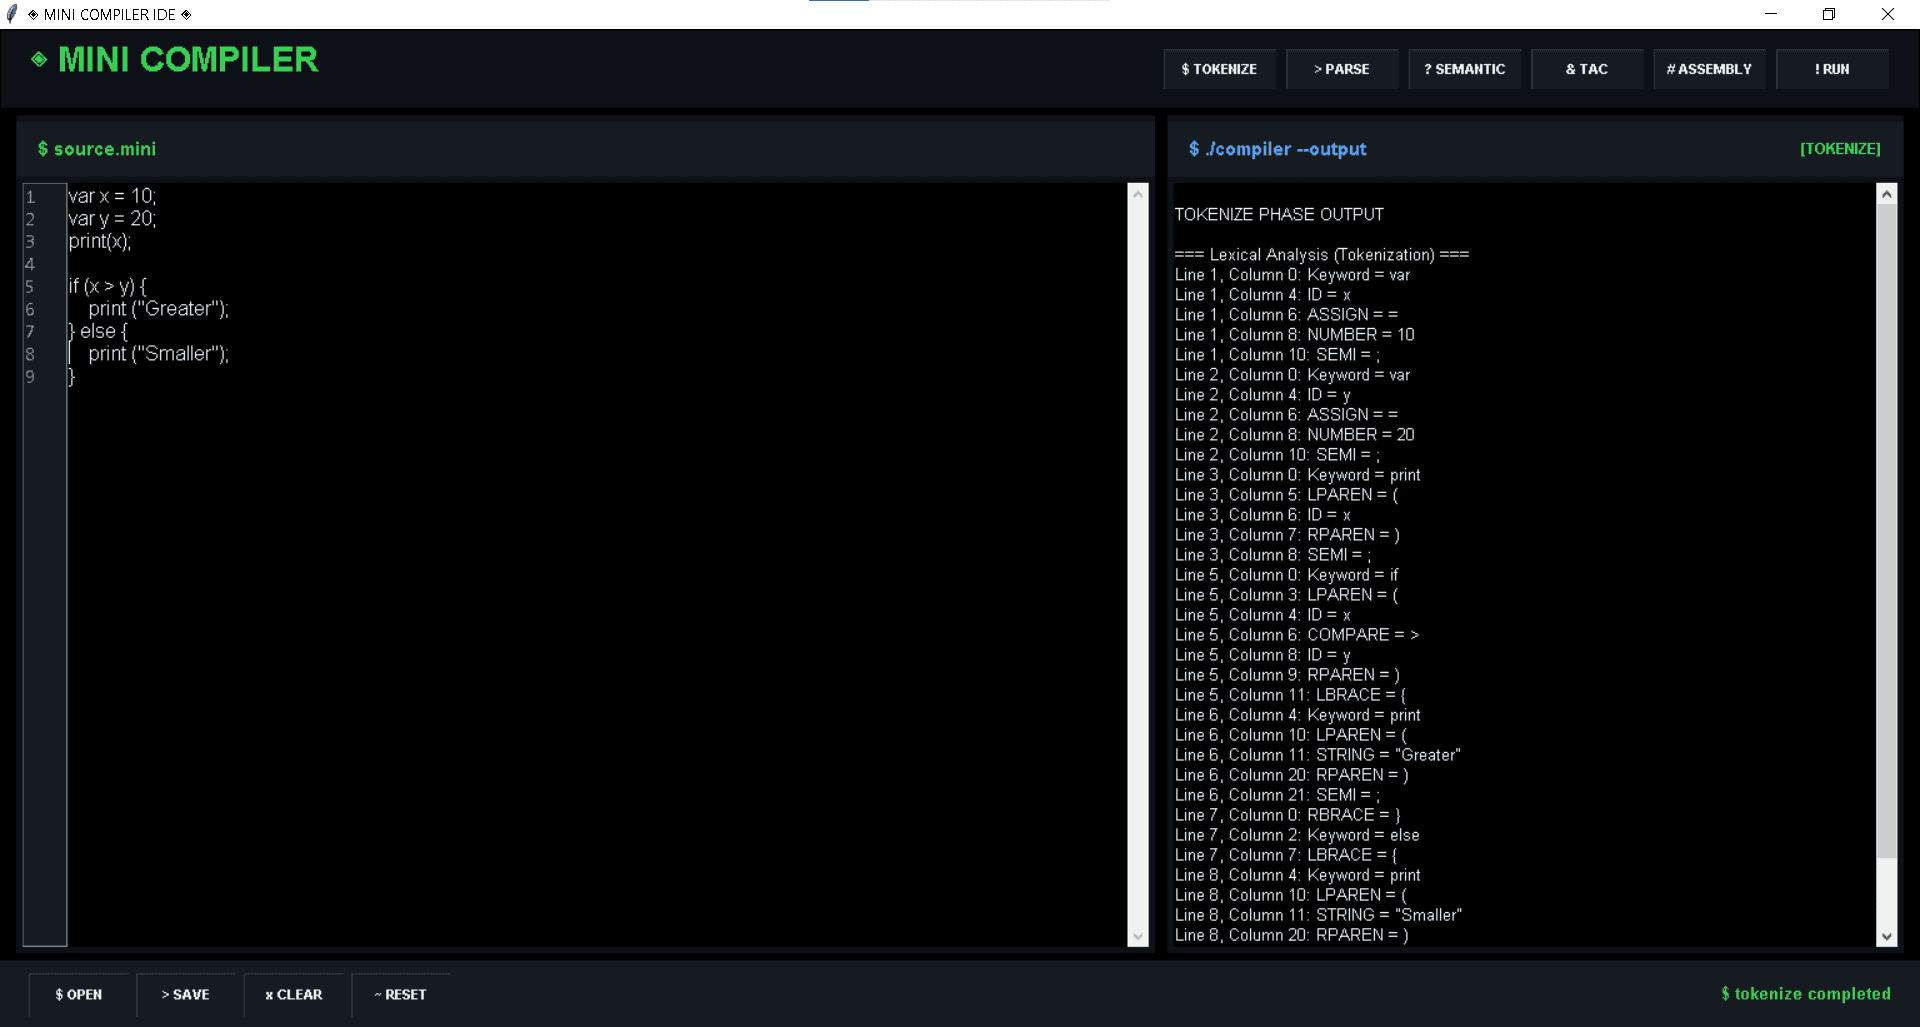Click the feather app icon in title bar
The height and width of the screenshot is (1027, 1920).
point(12,14)
